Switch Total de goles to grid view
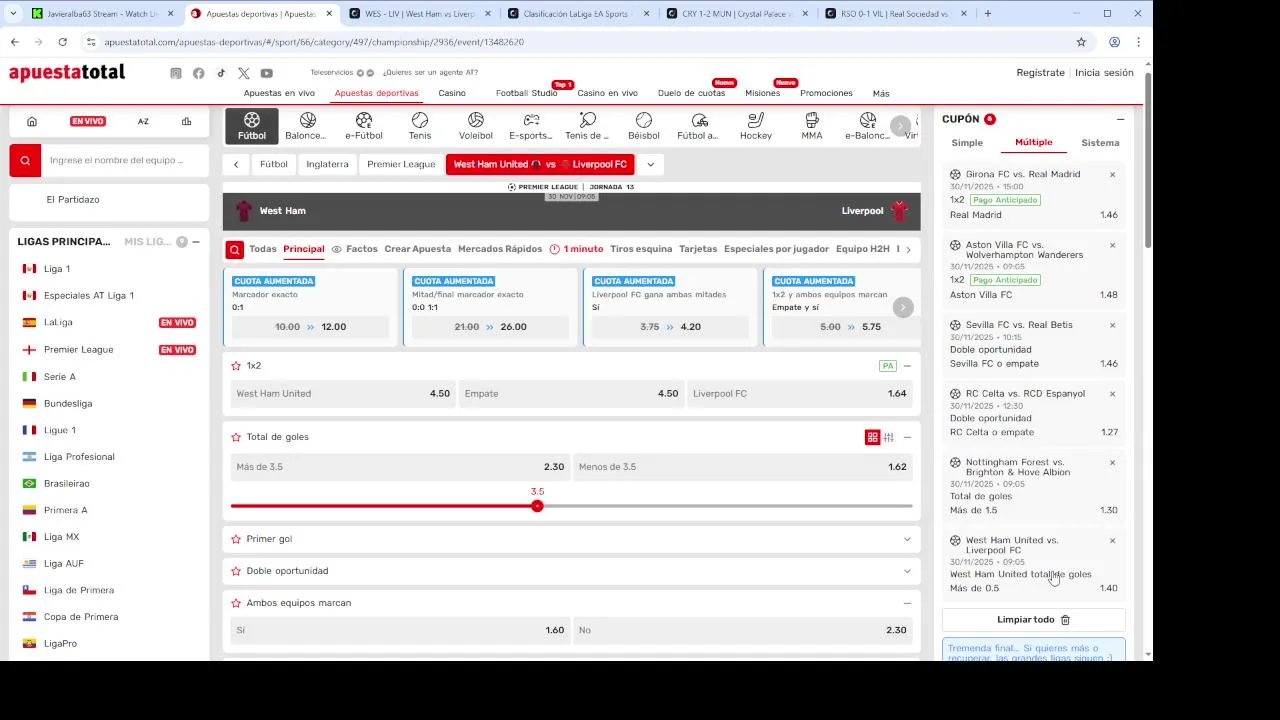 (x=872, y=437)
